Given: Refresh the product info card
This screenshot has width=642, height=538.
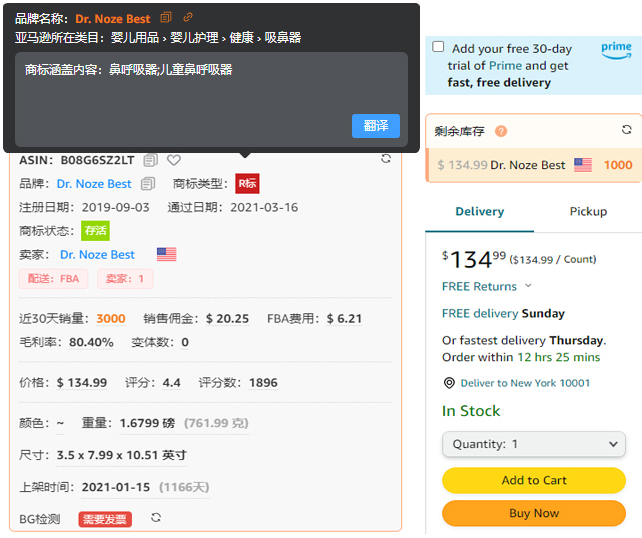Looking at the screenshot, I should coord(386,158).
